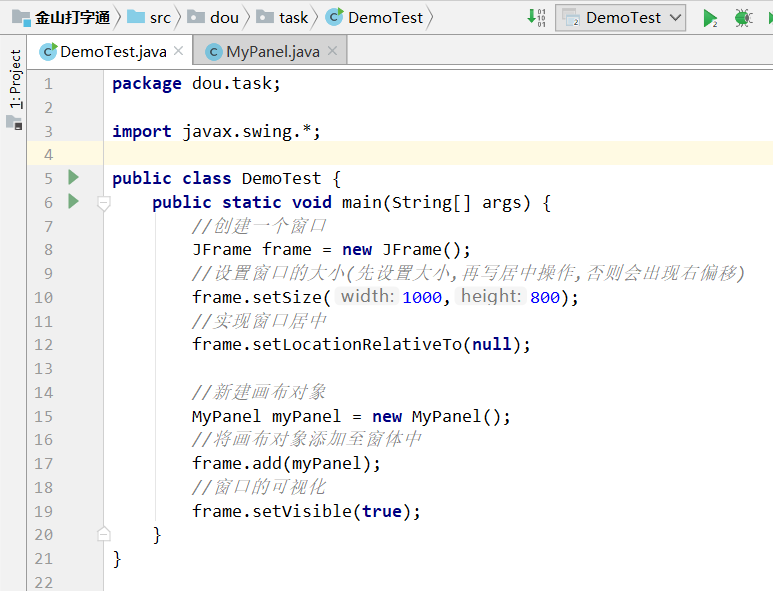Select the dou breadcrumb folder
Screen dimensions: 773x591
pyautogui.click(x=213, y=18)
